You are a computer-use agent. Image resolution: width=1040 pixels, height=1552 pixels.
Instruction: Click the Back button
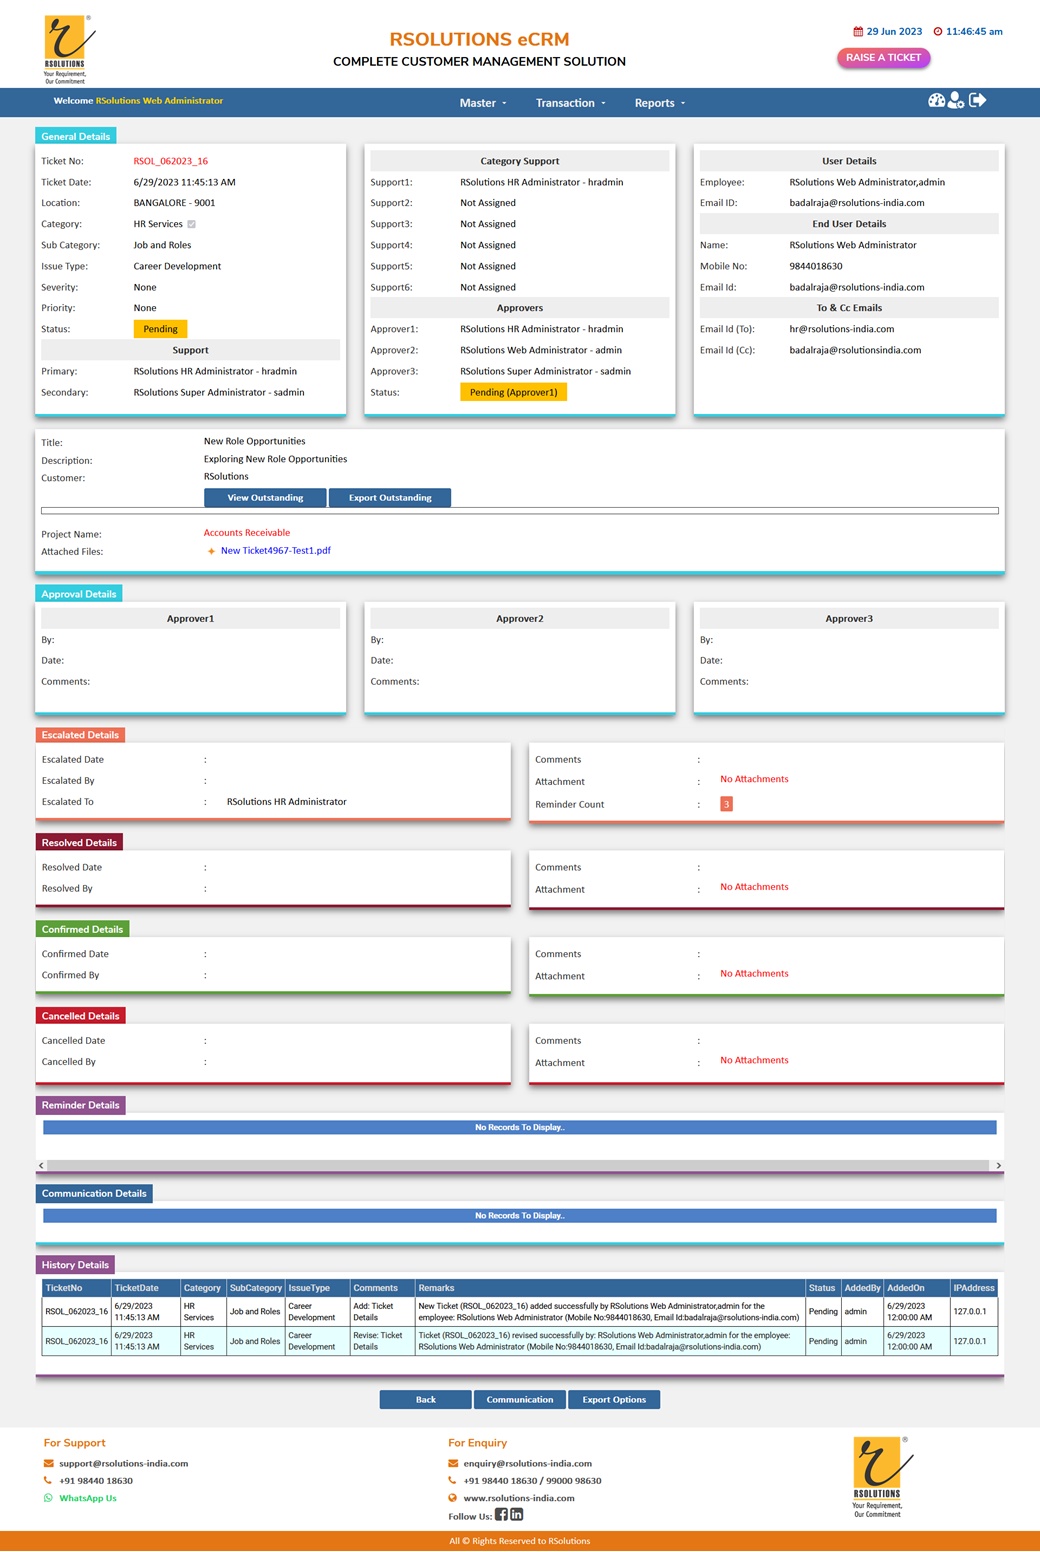point(425,1400)
